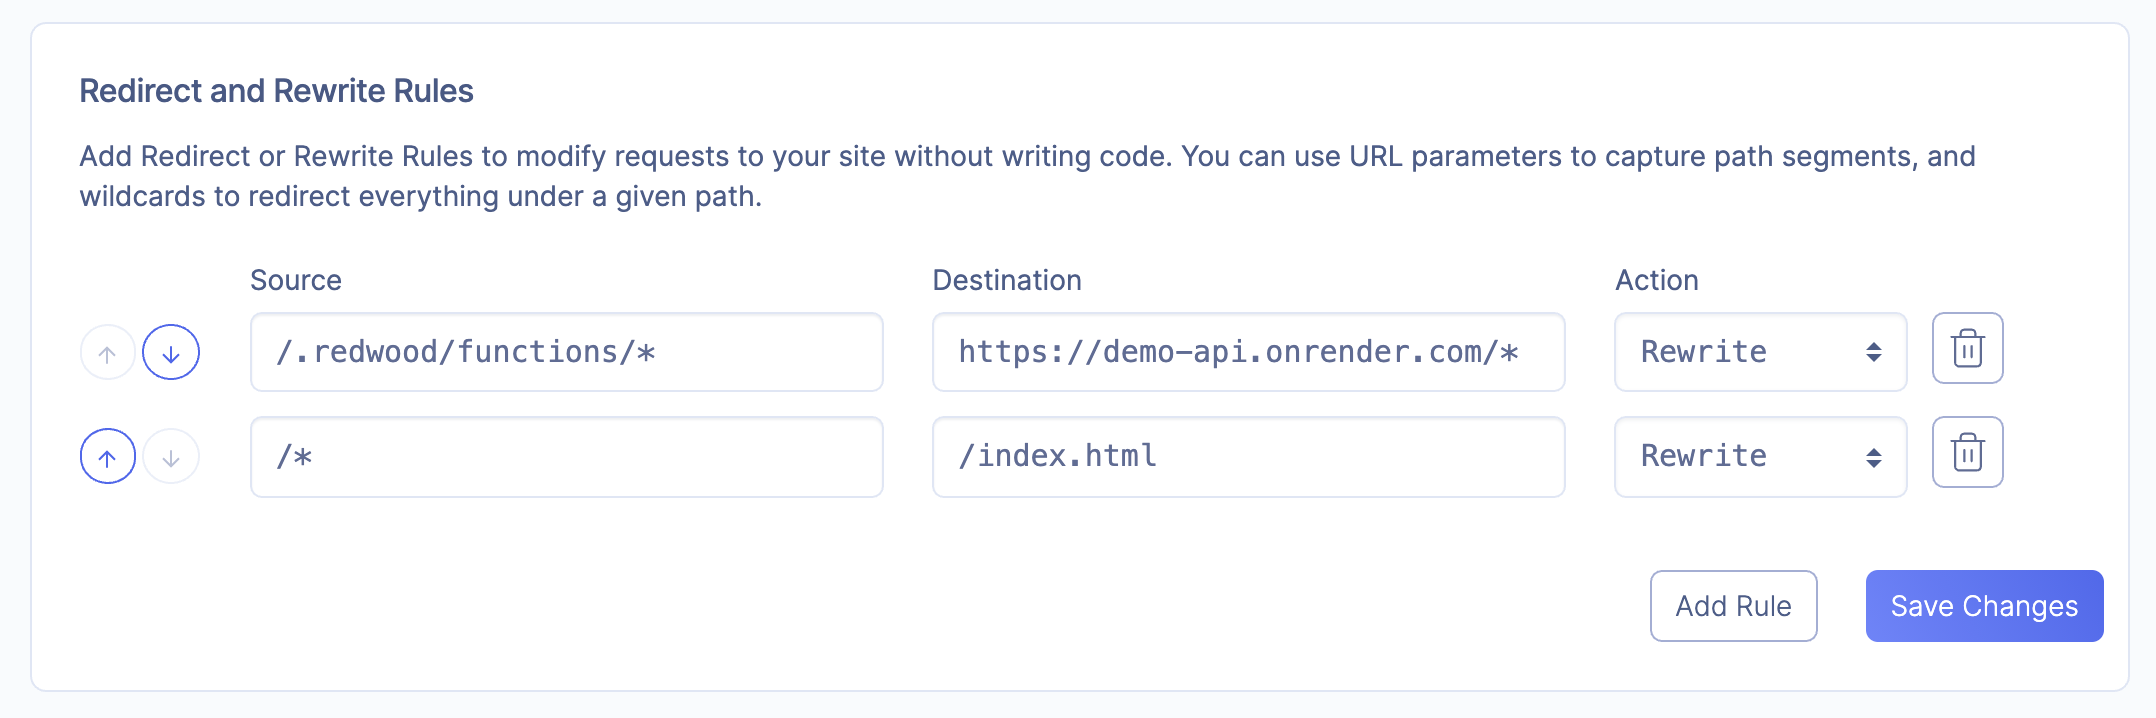
Task: Move the /* rule up
Action: point(108,457)
